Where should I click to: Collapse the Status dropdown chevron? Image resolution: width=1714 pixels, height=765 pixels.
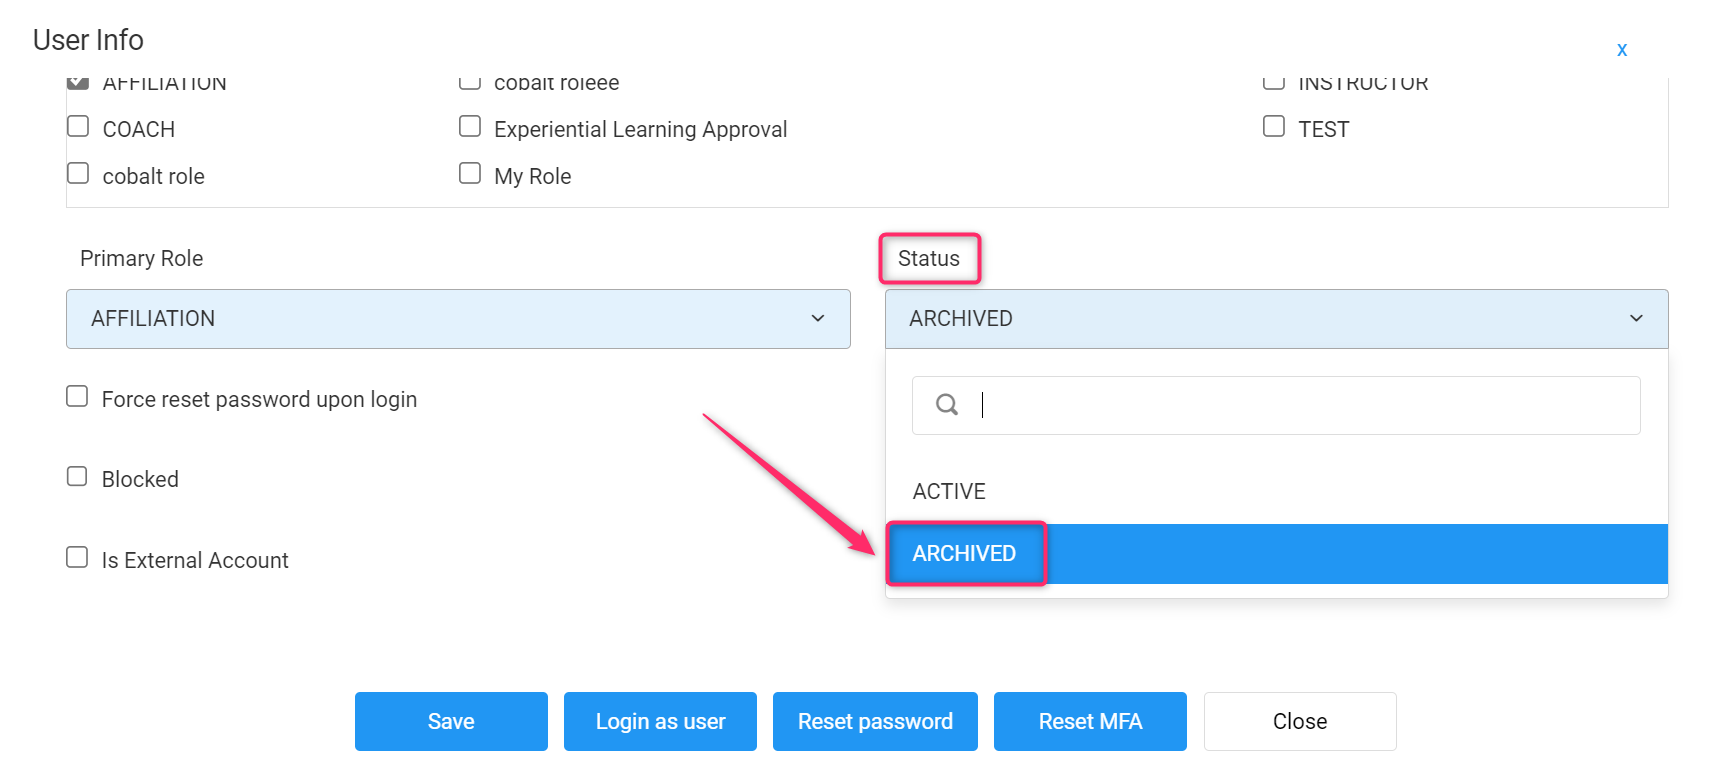(1635, 318)
